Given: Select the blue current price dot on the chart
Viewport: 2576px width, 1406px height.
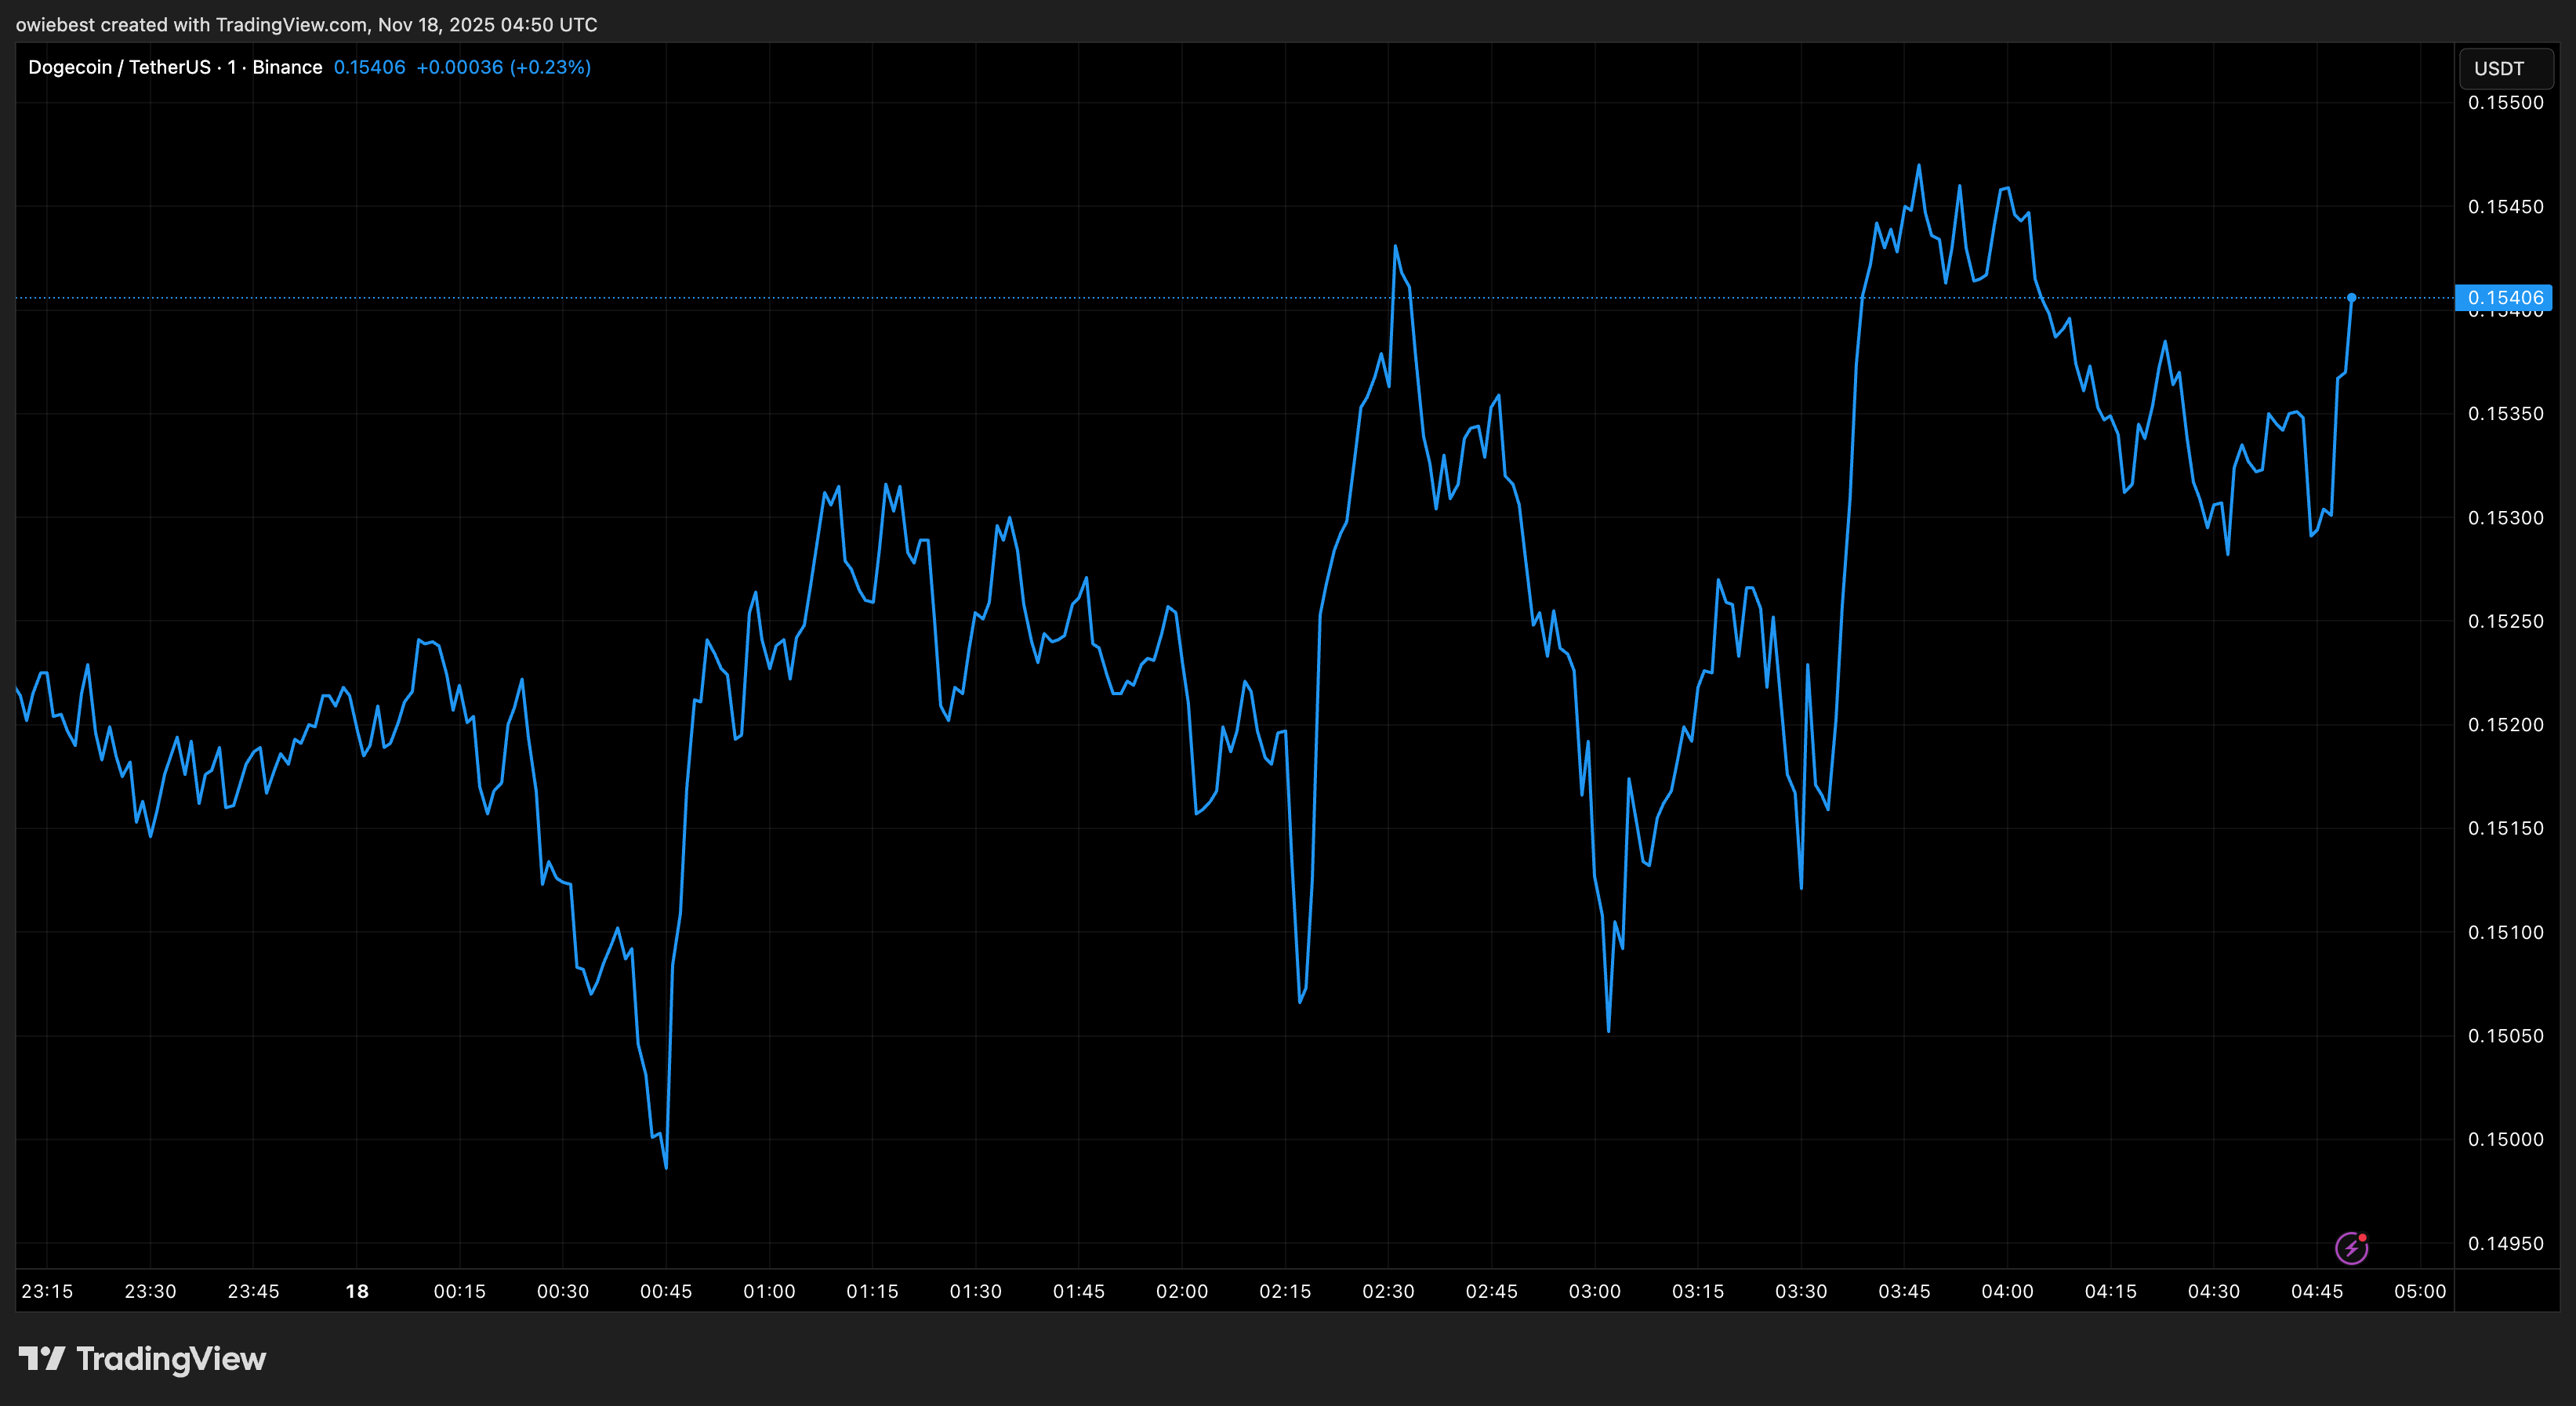Looking at the screenshot, I should [2352, 296].
